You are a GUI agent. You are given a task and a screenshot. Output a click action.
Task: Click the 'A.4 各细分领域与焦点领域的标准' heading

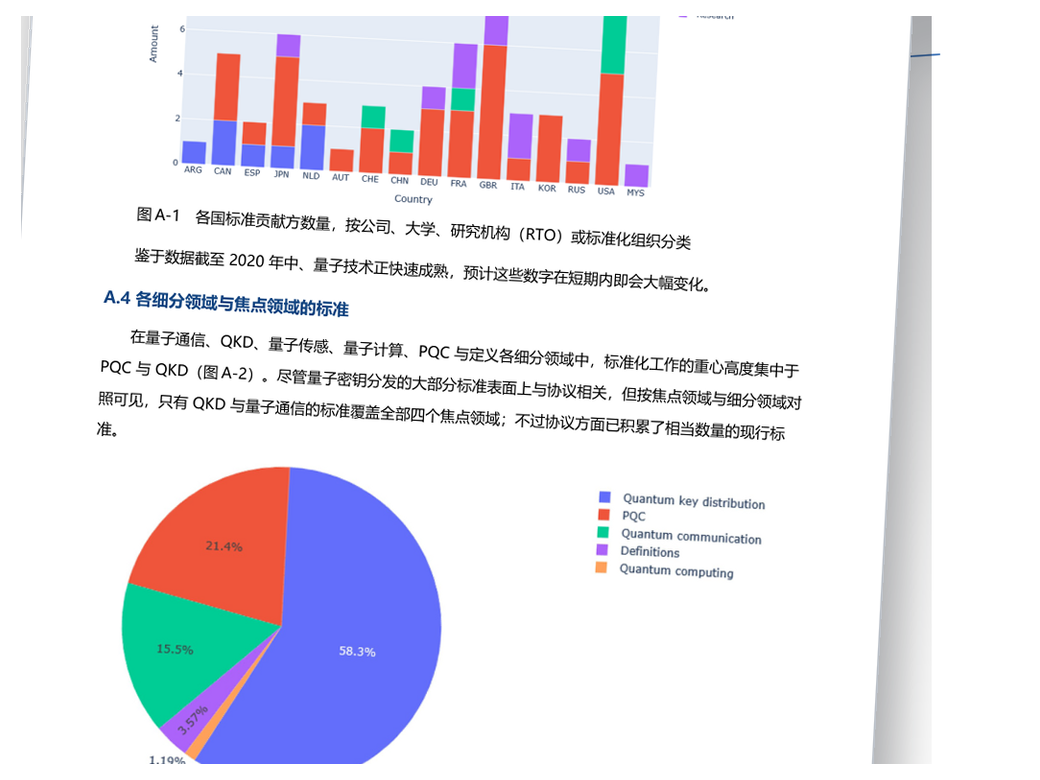pyautogui.click(x=226, y=304)
